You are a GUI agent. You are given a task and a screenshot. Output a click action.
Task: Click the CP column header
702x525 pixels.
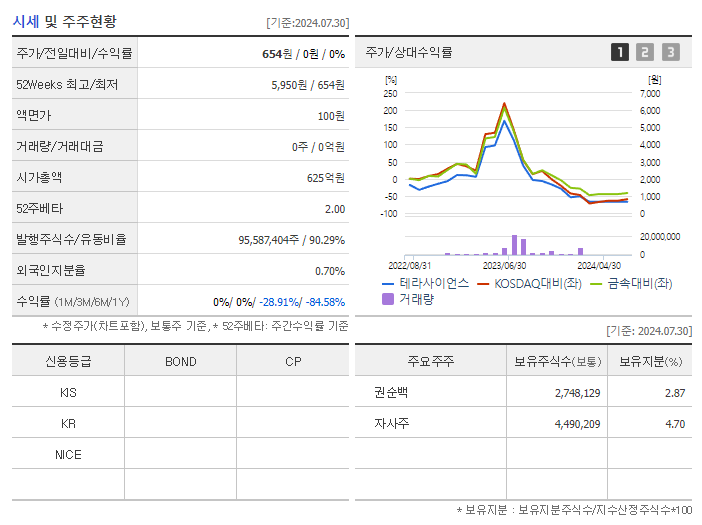[293, 362]
